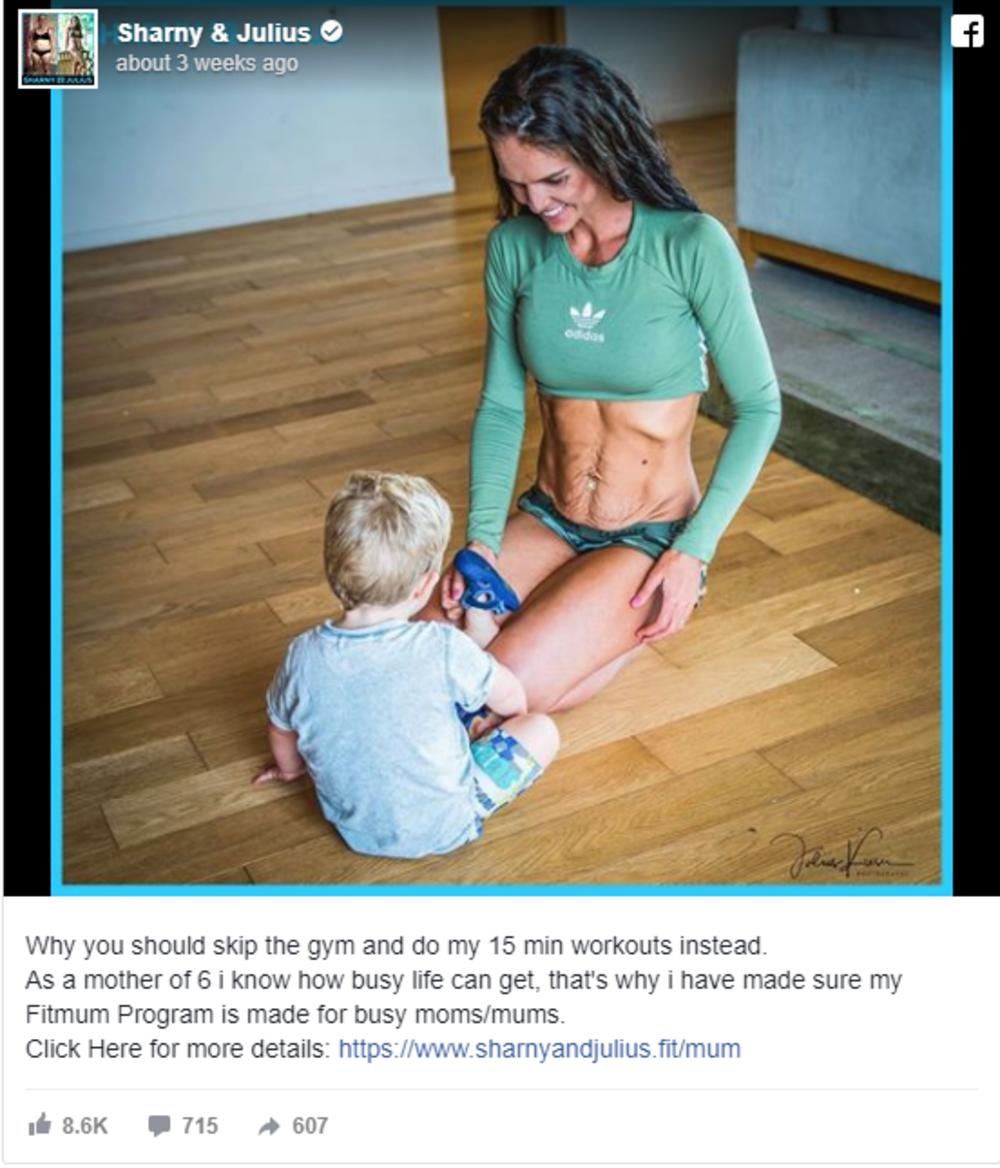Open the Sharny & Julius page name
1000x1168 pixels.
coord(214,33)
